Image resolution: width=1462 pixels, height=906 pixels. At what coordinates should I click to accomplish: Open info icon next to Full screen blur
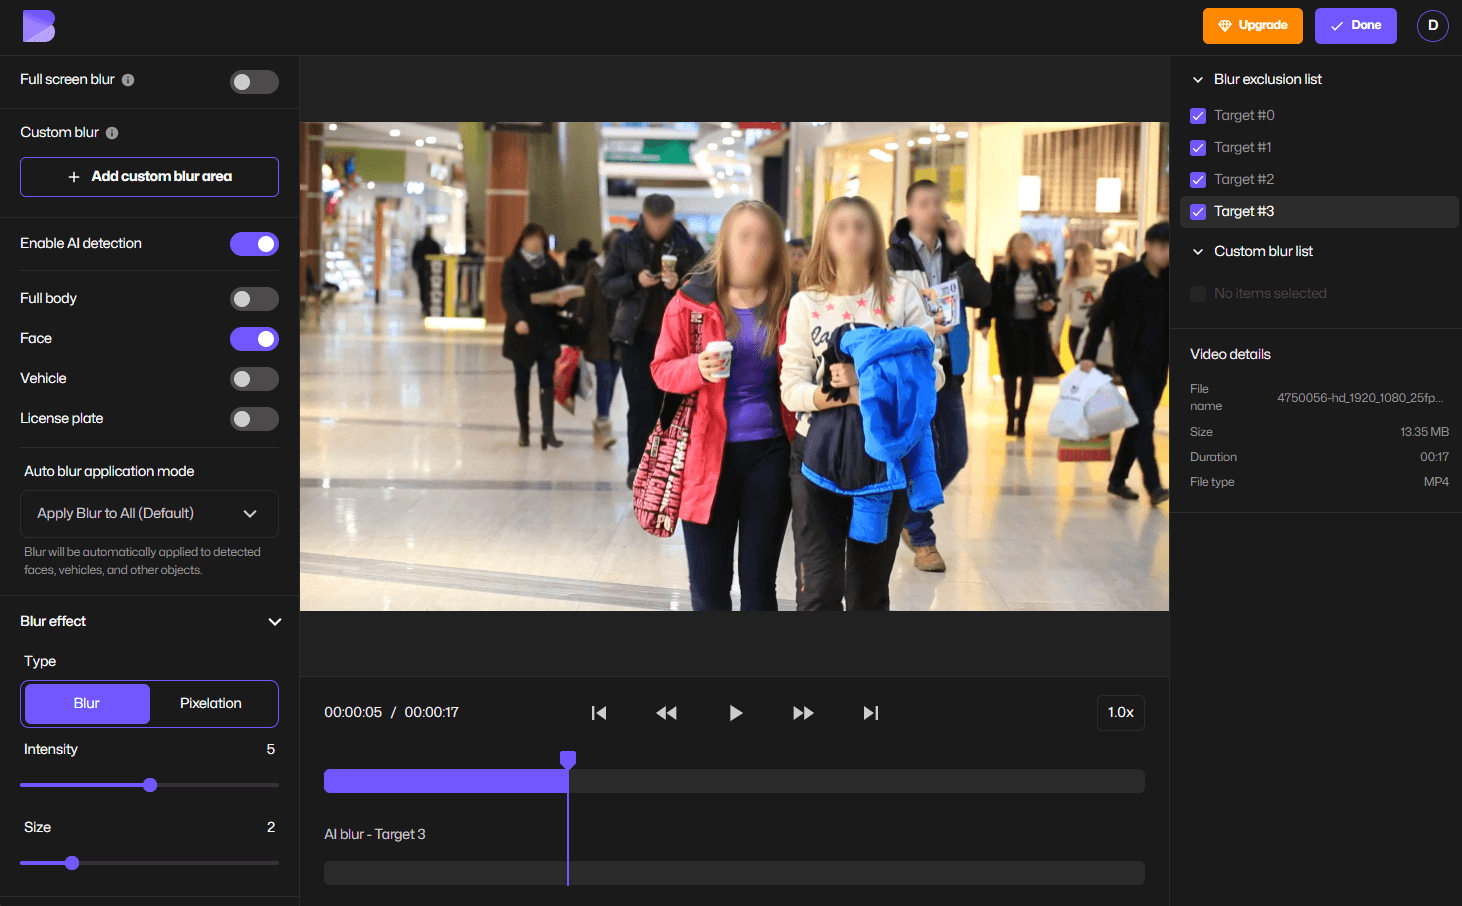point(128,80)
